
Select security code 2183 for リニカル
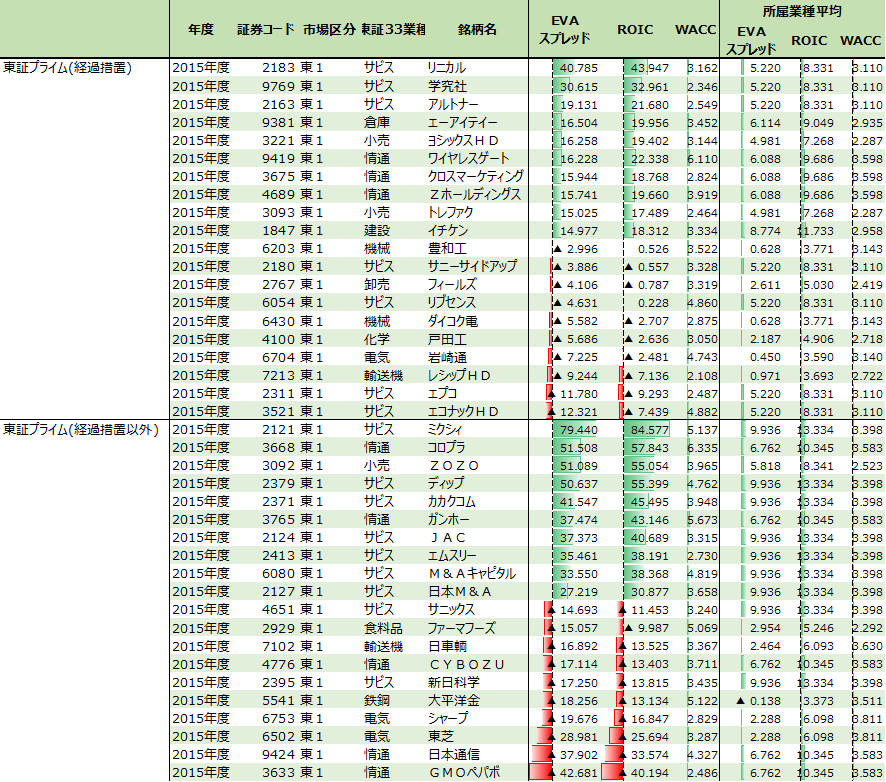pos(278,68)
